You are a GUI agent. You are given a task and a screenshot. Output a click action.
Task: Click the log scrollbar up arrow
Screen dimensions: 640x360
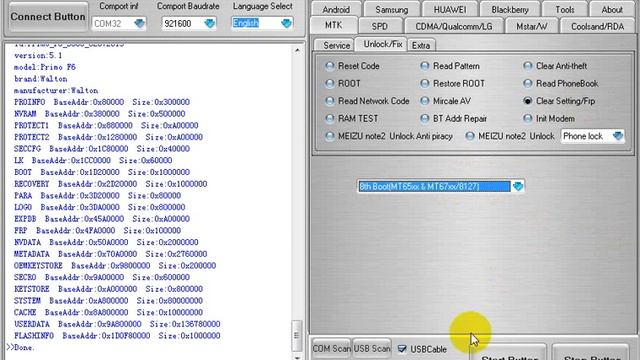(297, 50)
